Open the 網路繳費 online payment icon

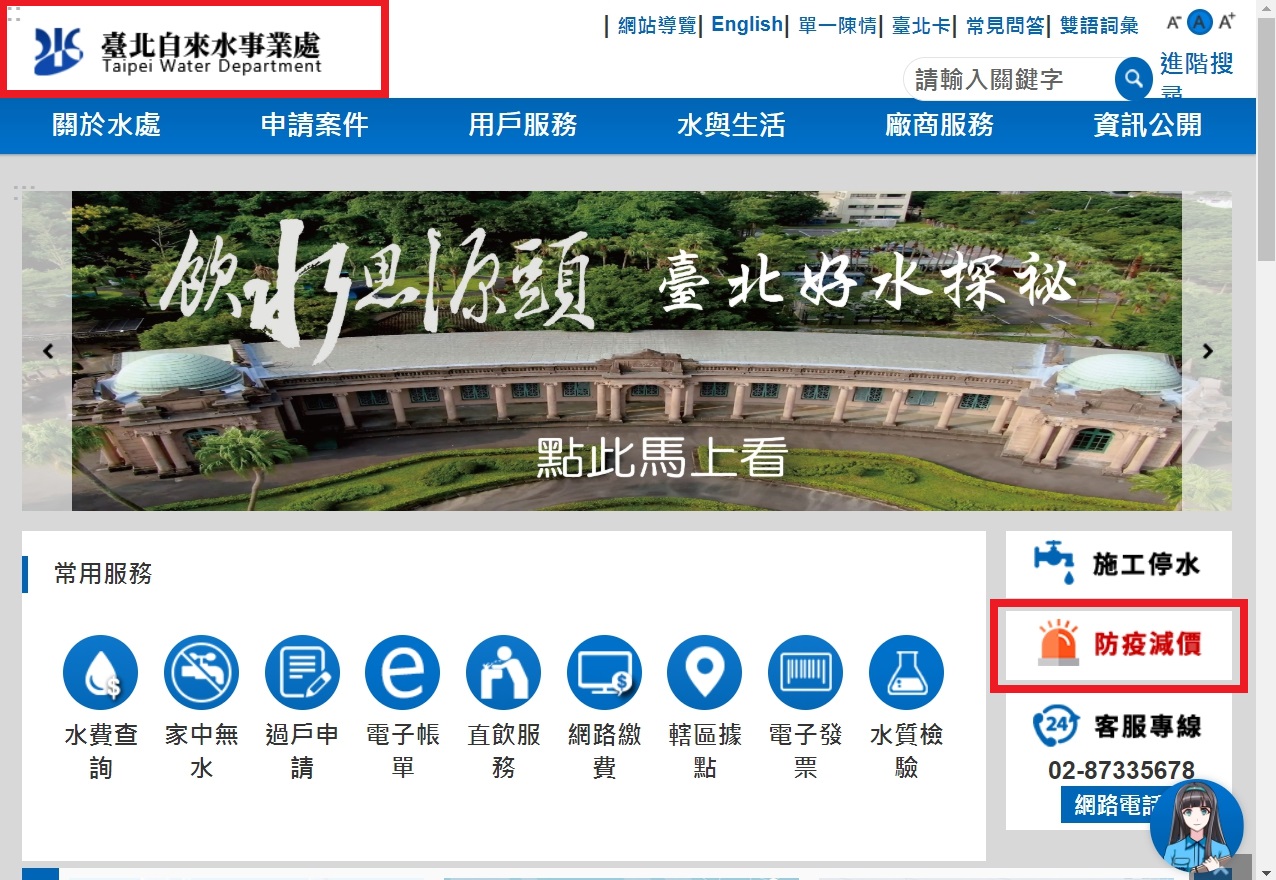tap(604, 673)
